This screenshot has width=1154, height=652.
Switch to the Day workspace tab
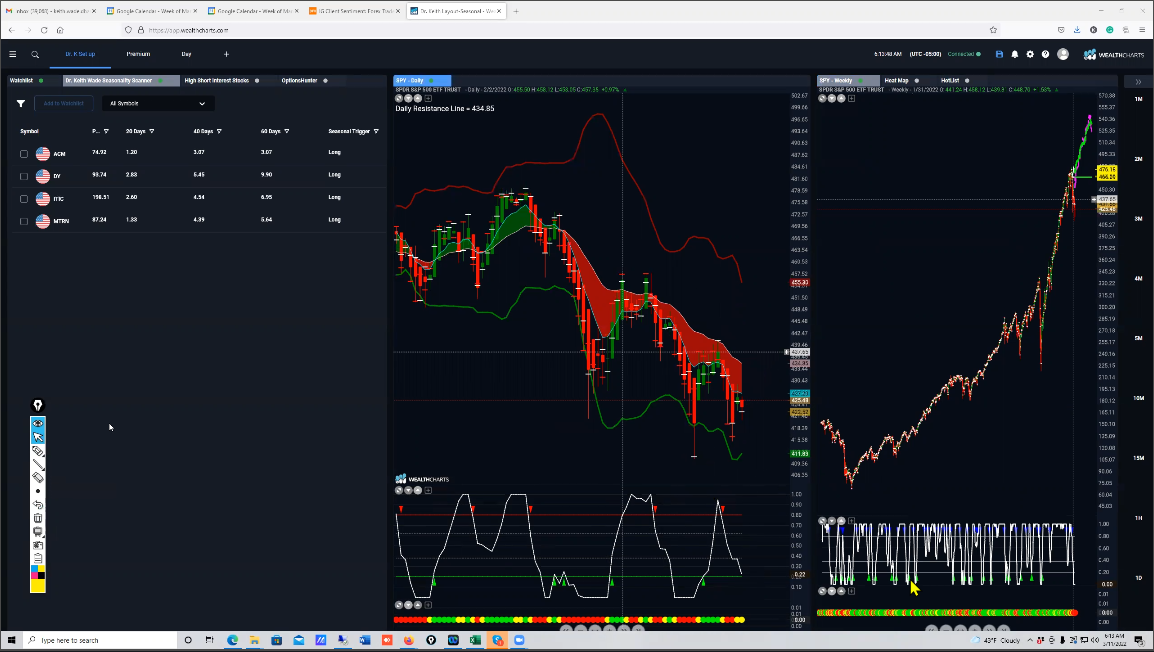(186, 54)
